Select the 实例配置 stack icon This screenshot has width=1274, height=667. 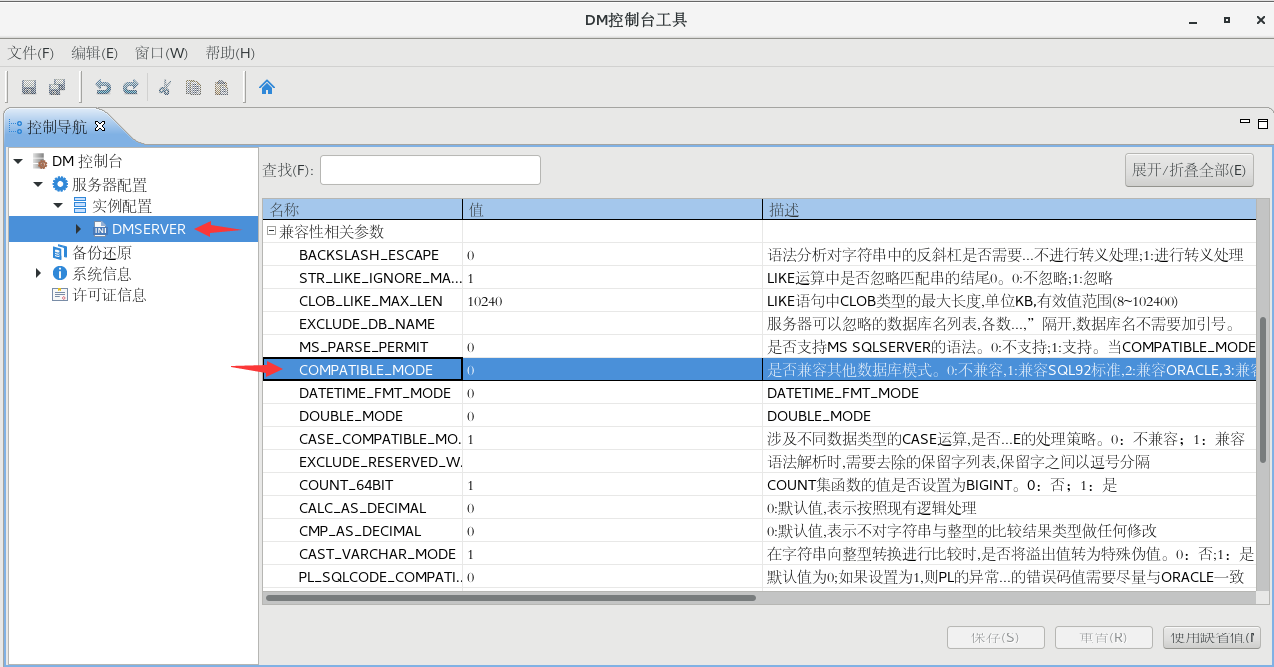point(80,205)
